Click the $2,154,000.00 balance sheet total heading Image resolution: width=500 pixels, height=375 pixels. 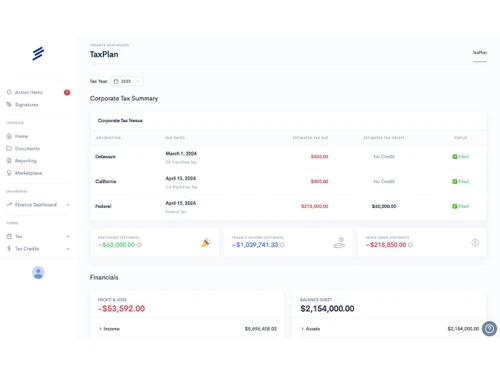tap(327, 309)
